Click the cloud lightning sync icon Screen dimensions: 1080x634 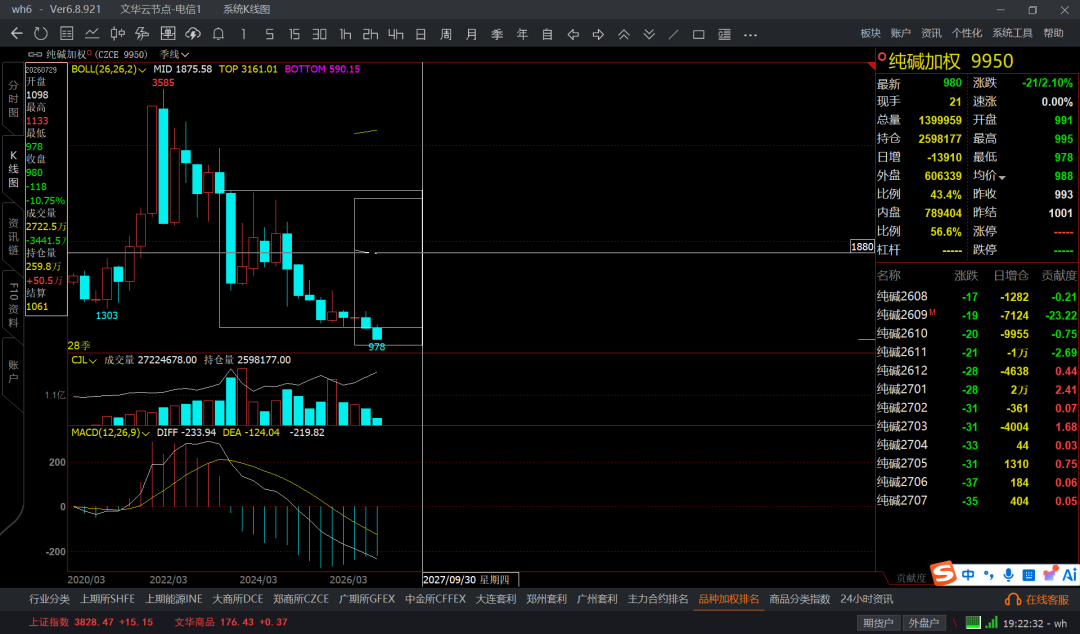193,34
